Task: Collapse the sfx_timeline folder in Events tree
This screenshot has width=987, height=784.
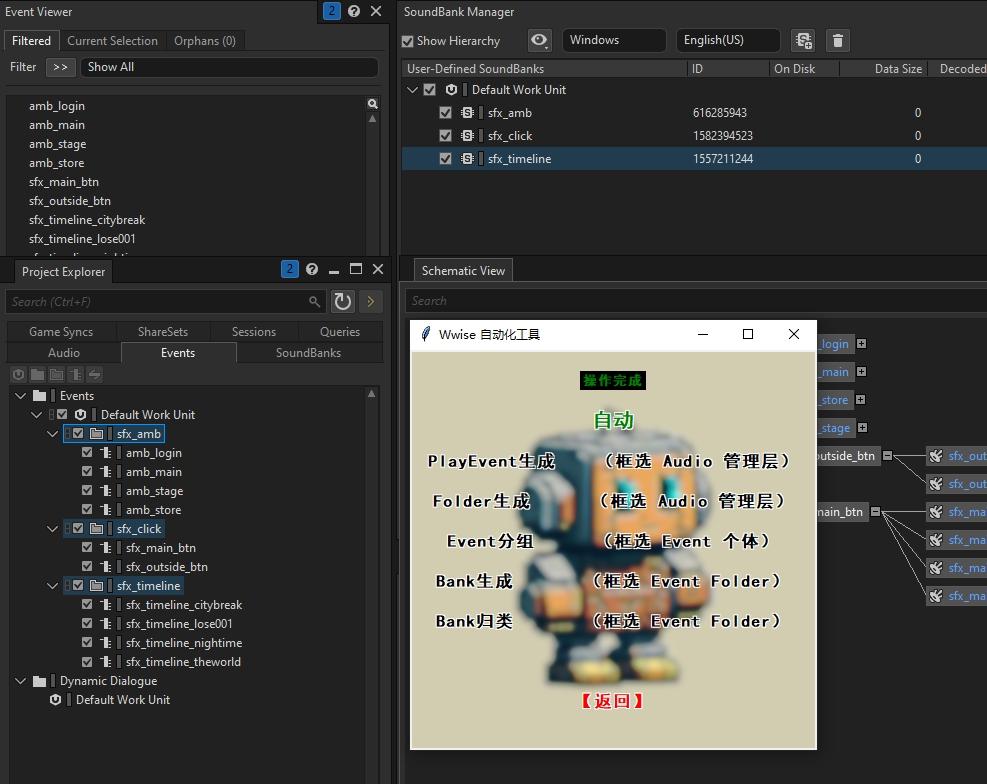Action: [52, 586]
